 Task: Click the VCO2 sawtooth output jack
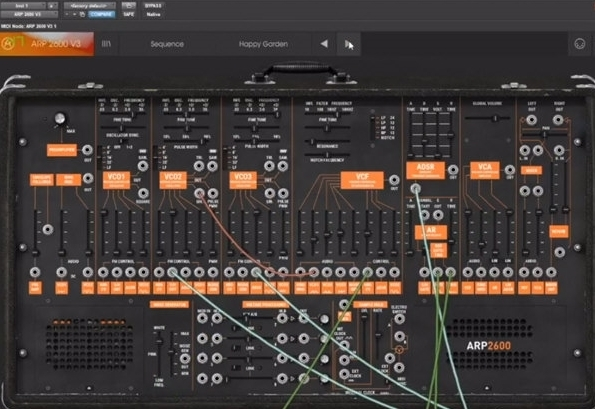[212, 166]
